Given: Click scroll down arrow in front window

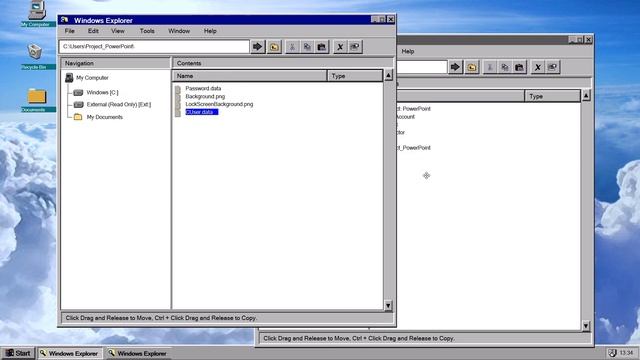Looking at the screenshot, I should (388, 305).
